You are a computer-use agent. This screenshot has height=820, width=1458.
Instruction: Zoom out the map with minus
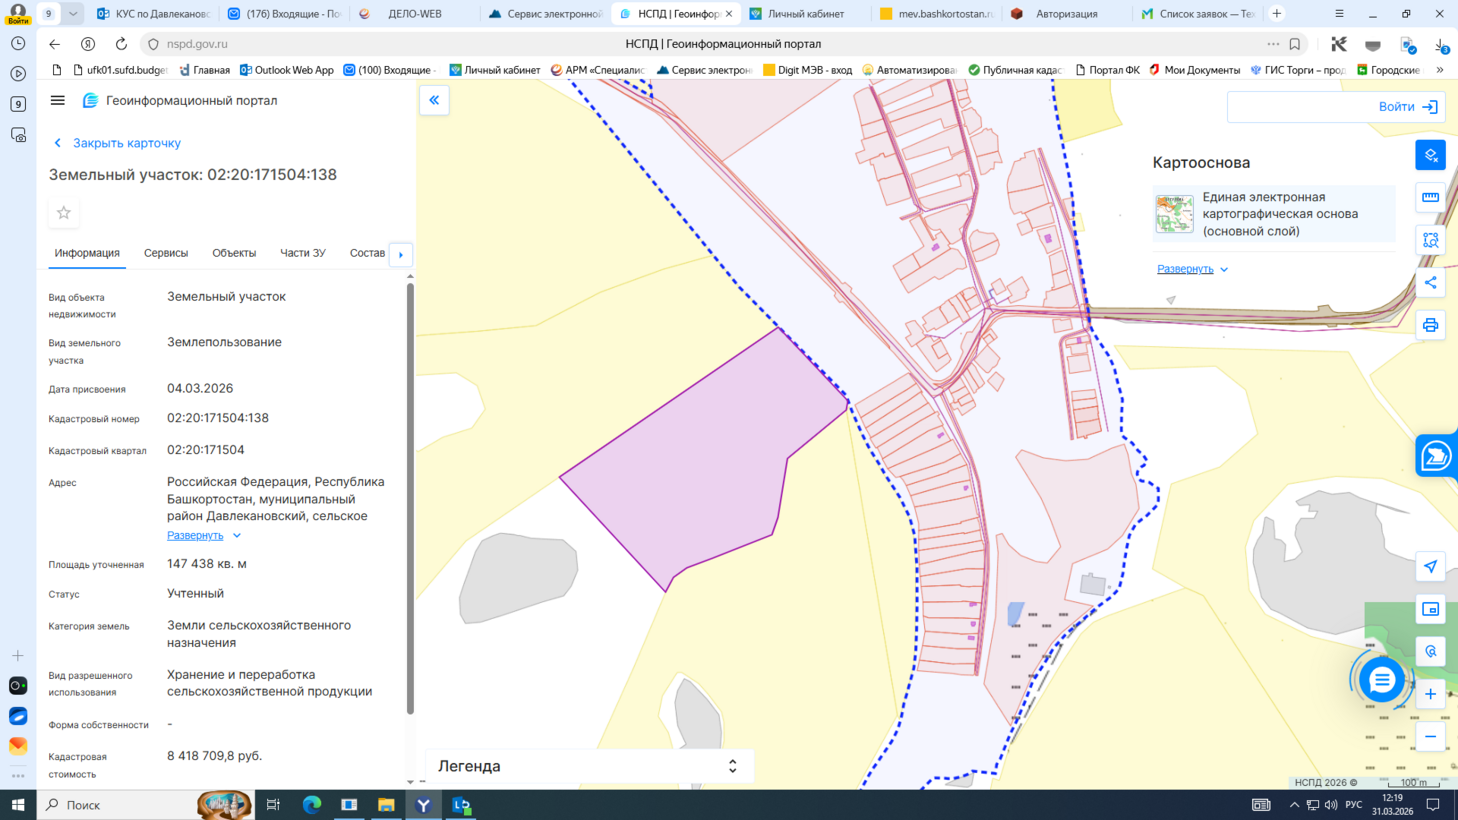pos(1430,737)
